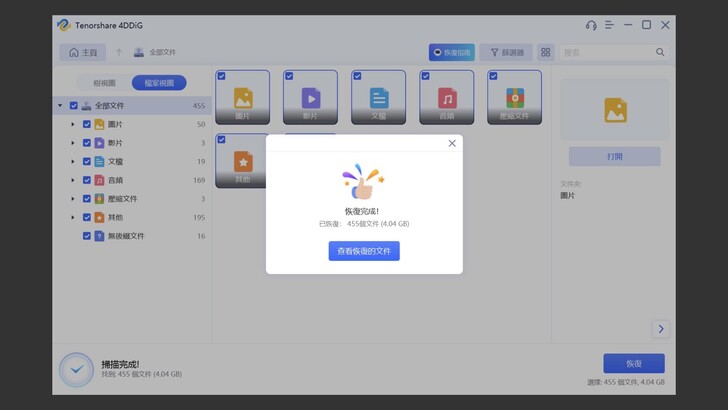728x410 pixels.
Task: Open the 壓縮文件 folder thumbnail card
Action: 514,98
